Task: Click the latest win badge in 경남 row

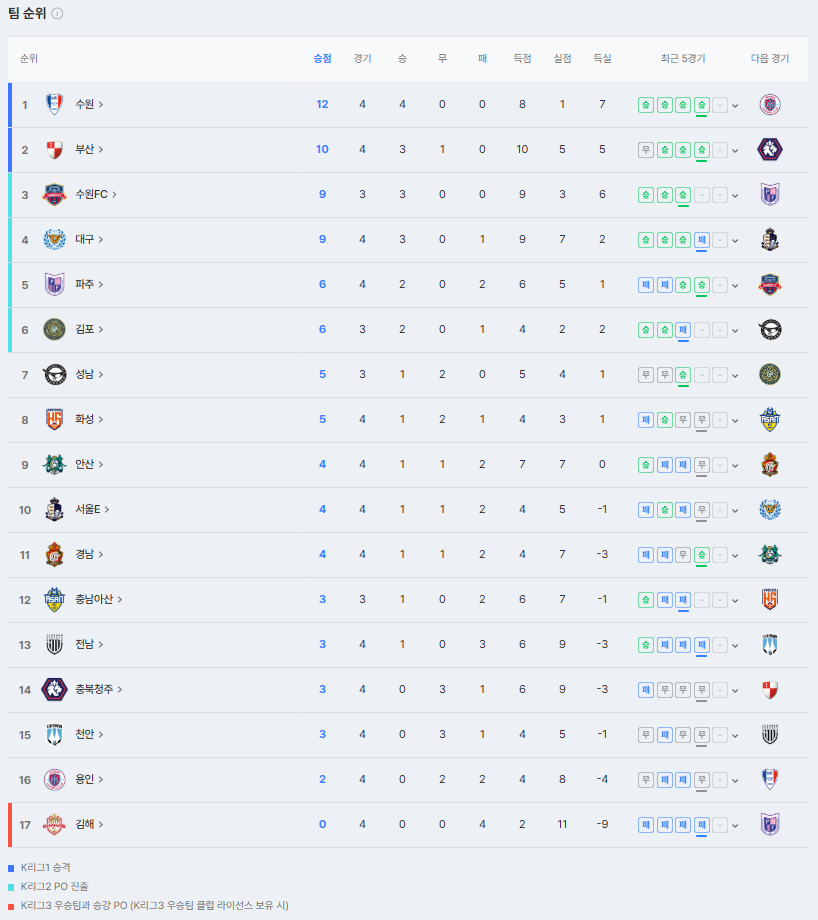Action: 701,555
